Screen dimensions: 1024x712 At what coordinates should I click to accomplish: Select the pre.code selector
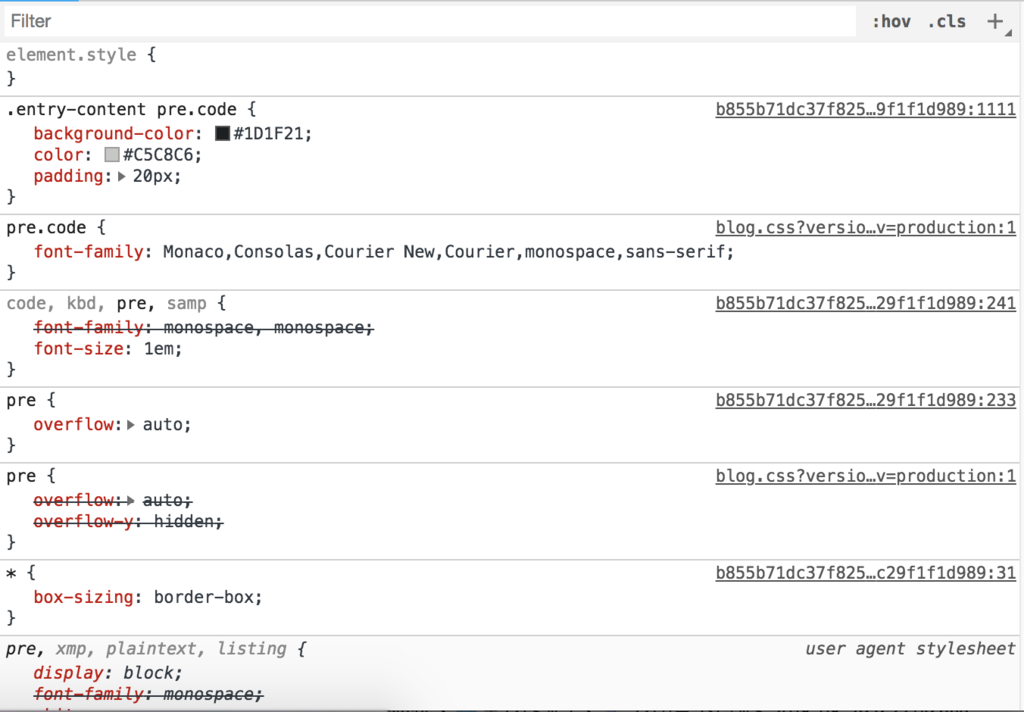(46, 227)
